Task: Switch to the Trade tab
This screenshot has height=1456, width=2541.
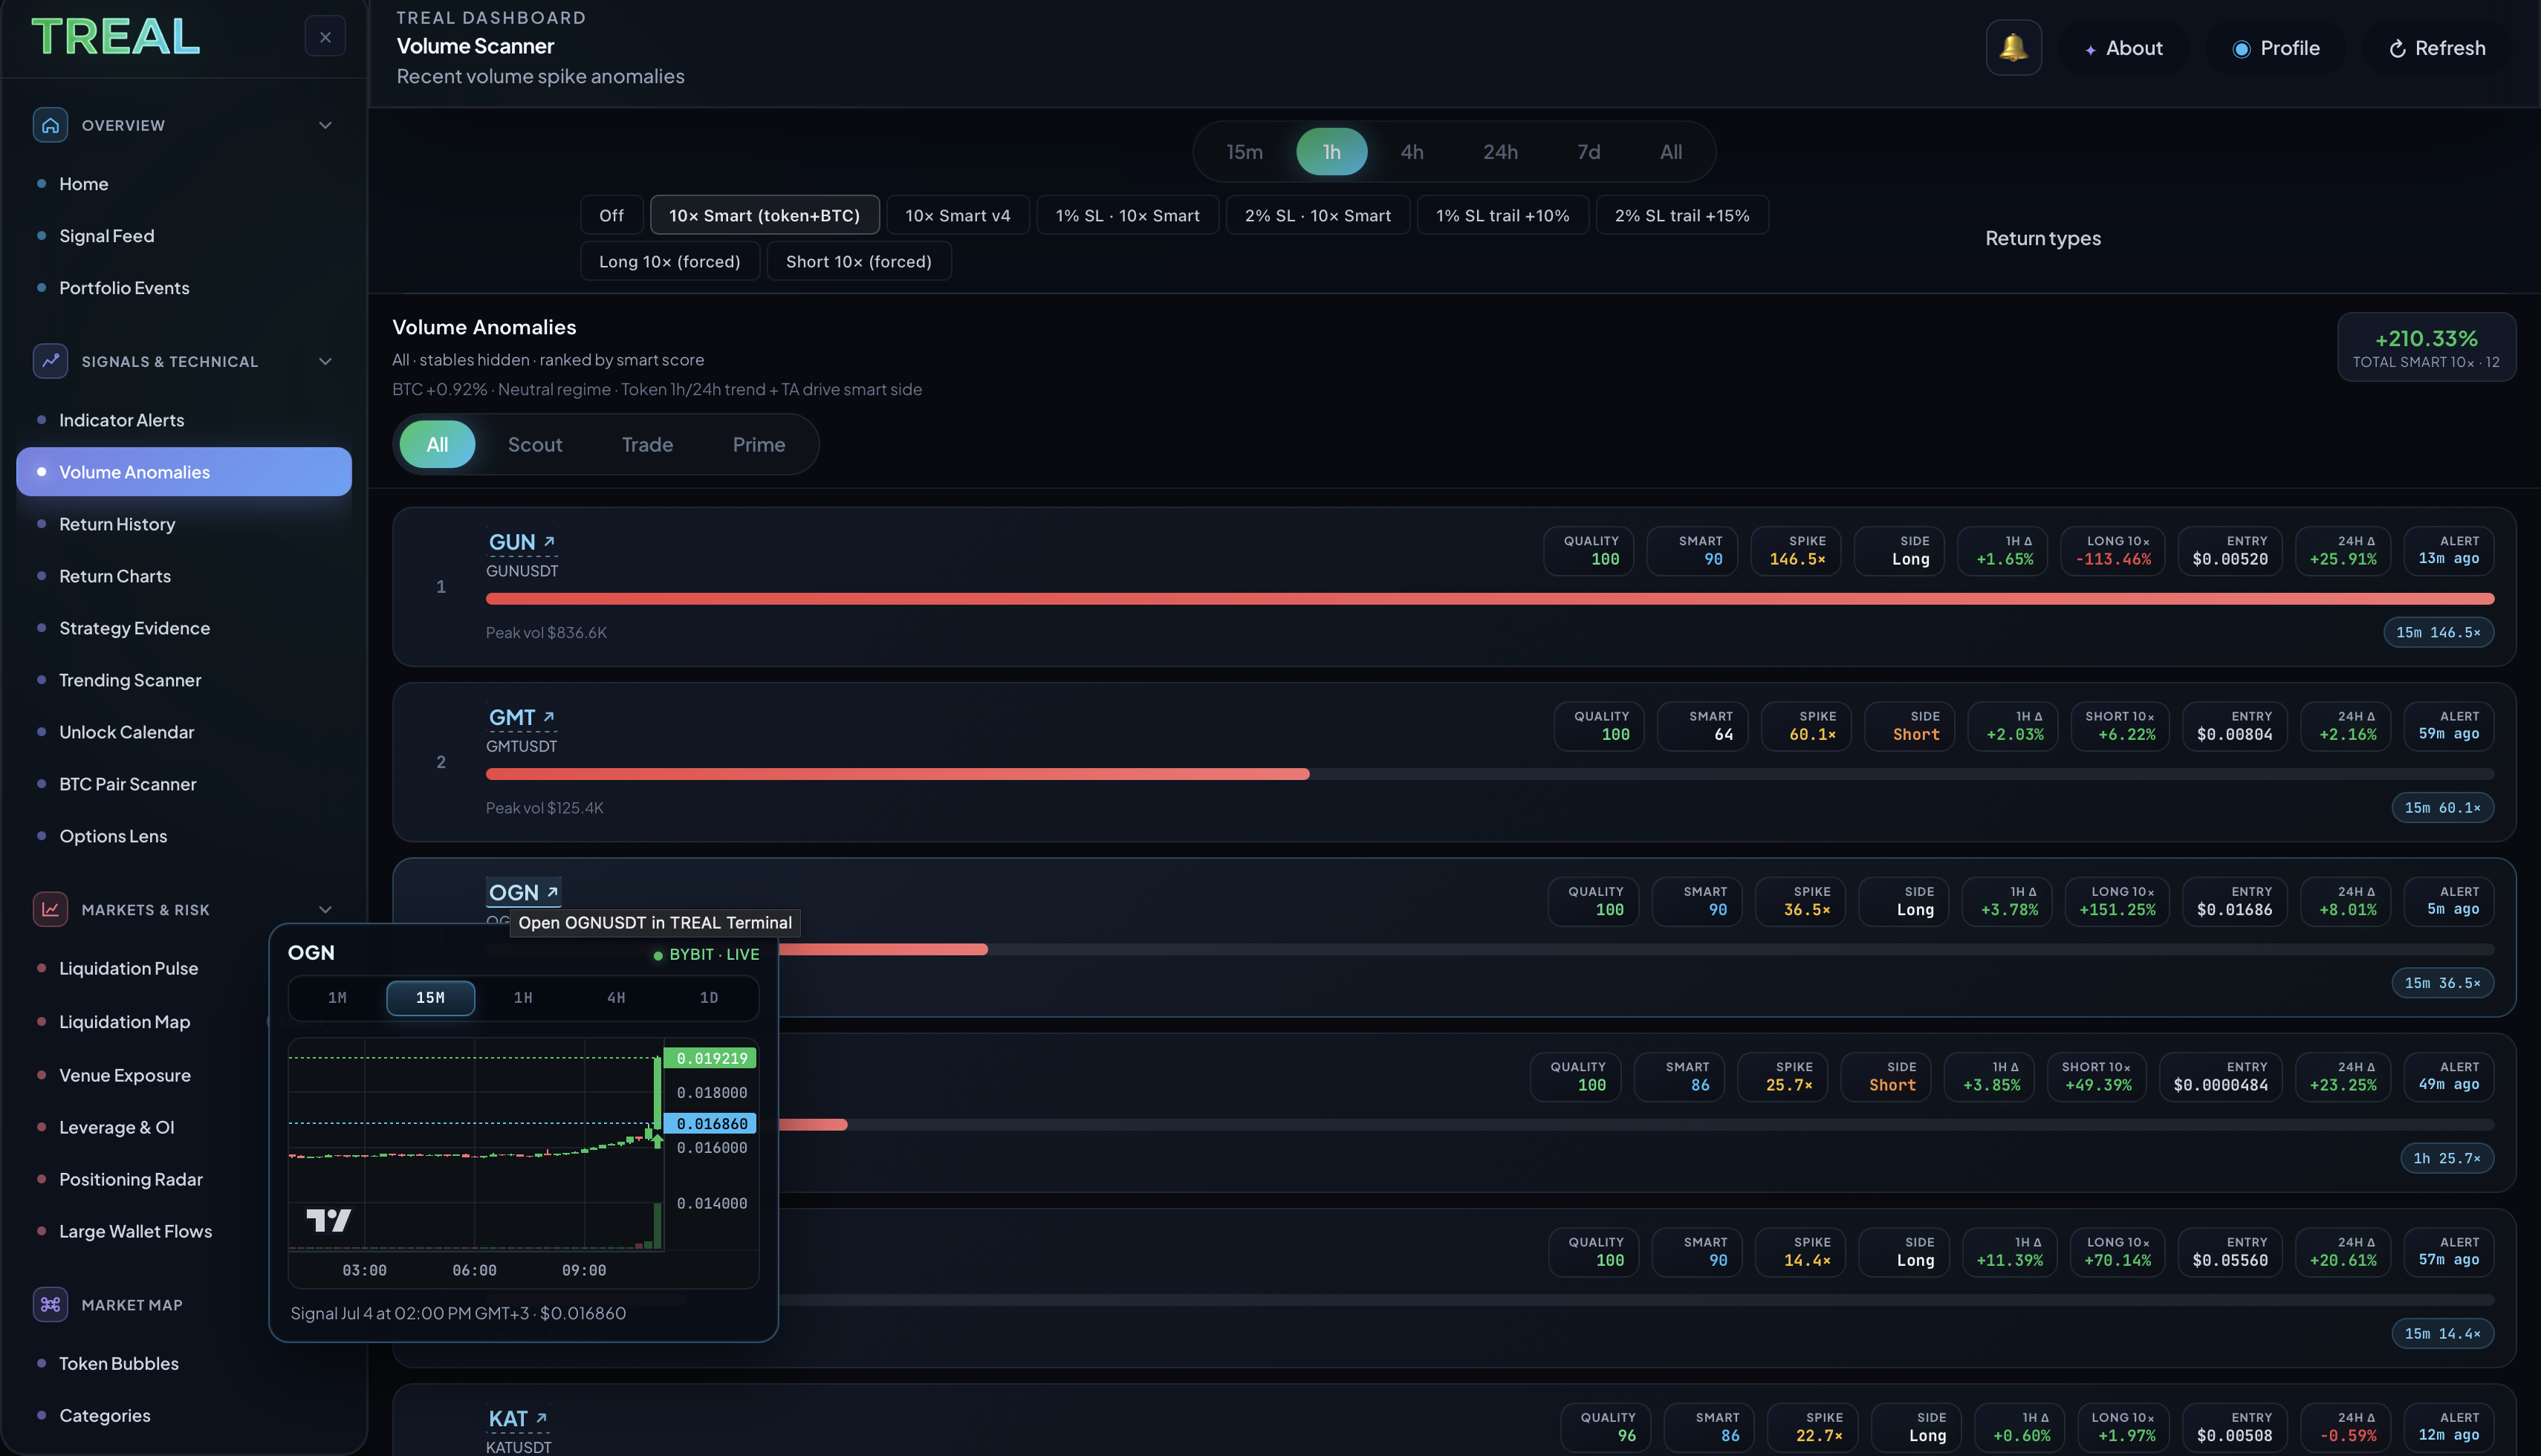Action: [647, 444]
